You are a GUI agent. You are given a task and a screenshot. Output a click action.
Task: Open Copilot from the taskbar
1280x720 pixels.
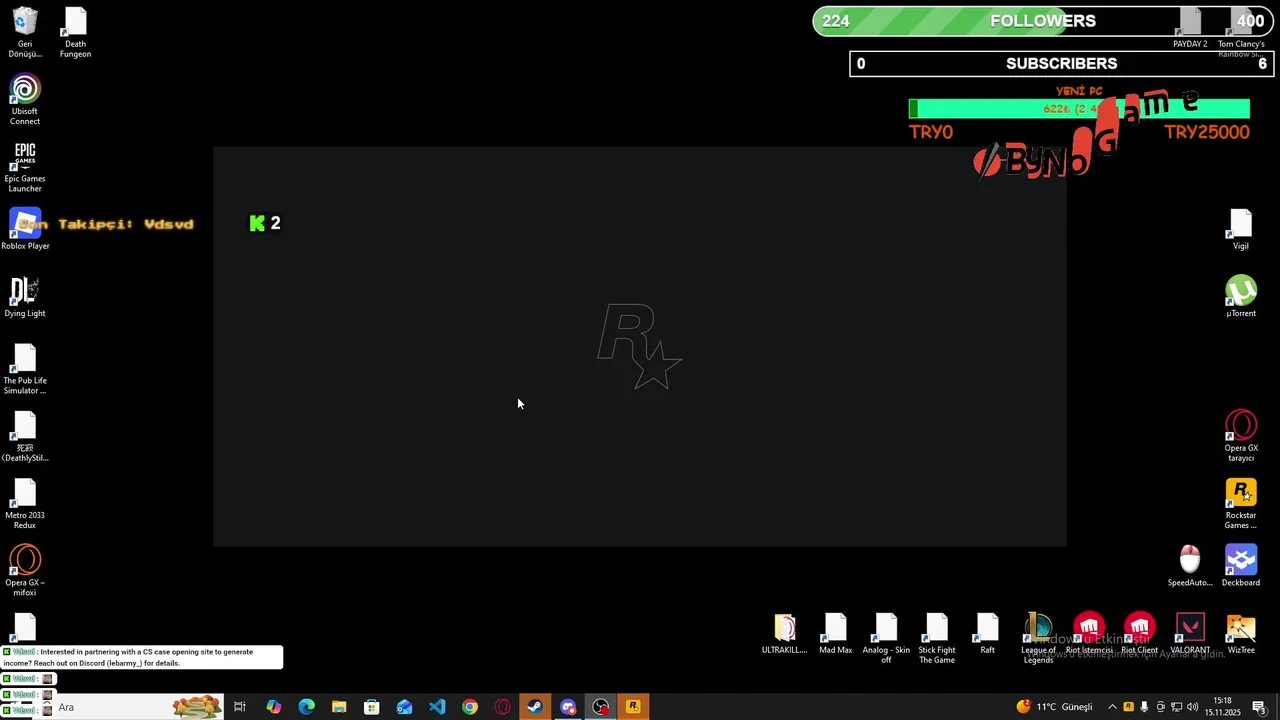point(273,707)
